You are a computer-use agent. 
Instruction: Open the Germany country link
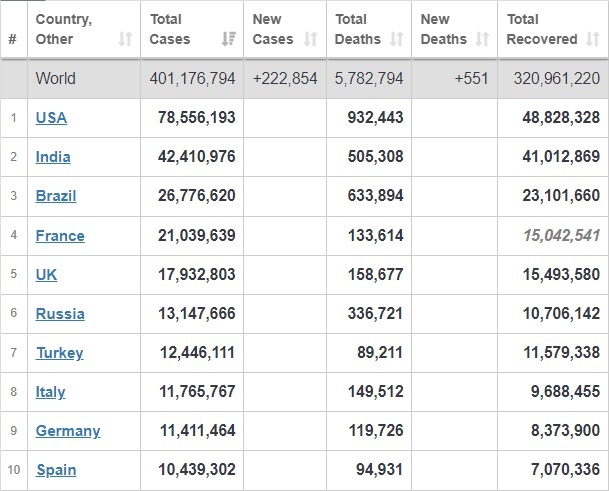[68, 431]
